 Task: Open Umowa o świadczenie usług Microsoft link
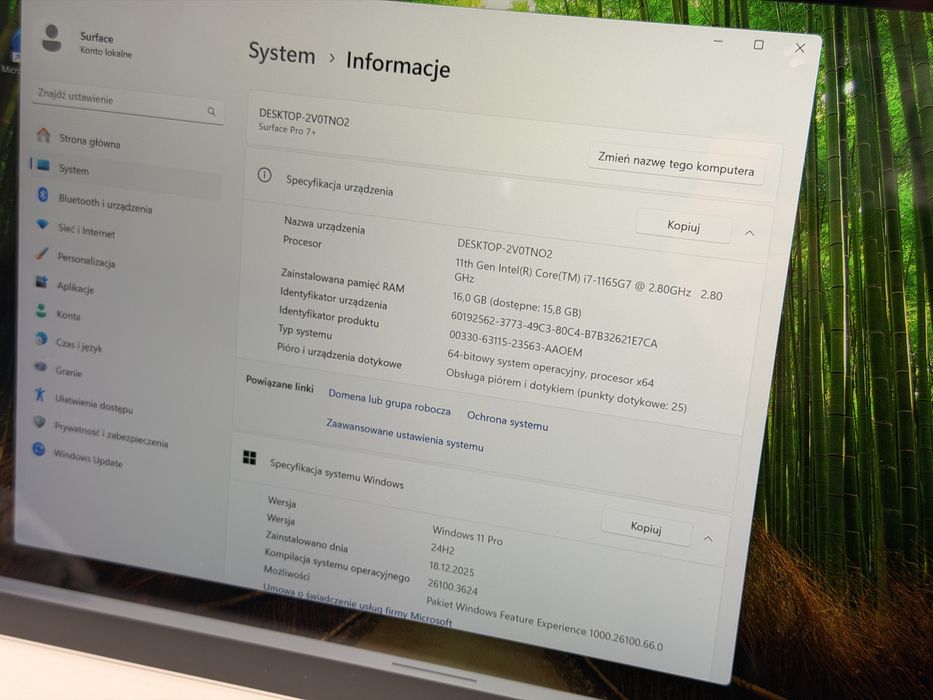coord(358,604)
